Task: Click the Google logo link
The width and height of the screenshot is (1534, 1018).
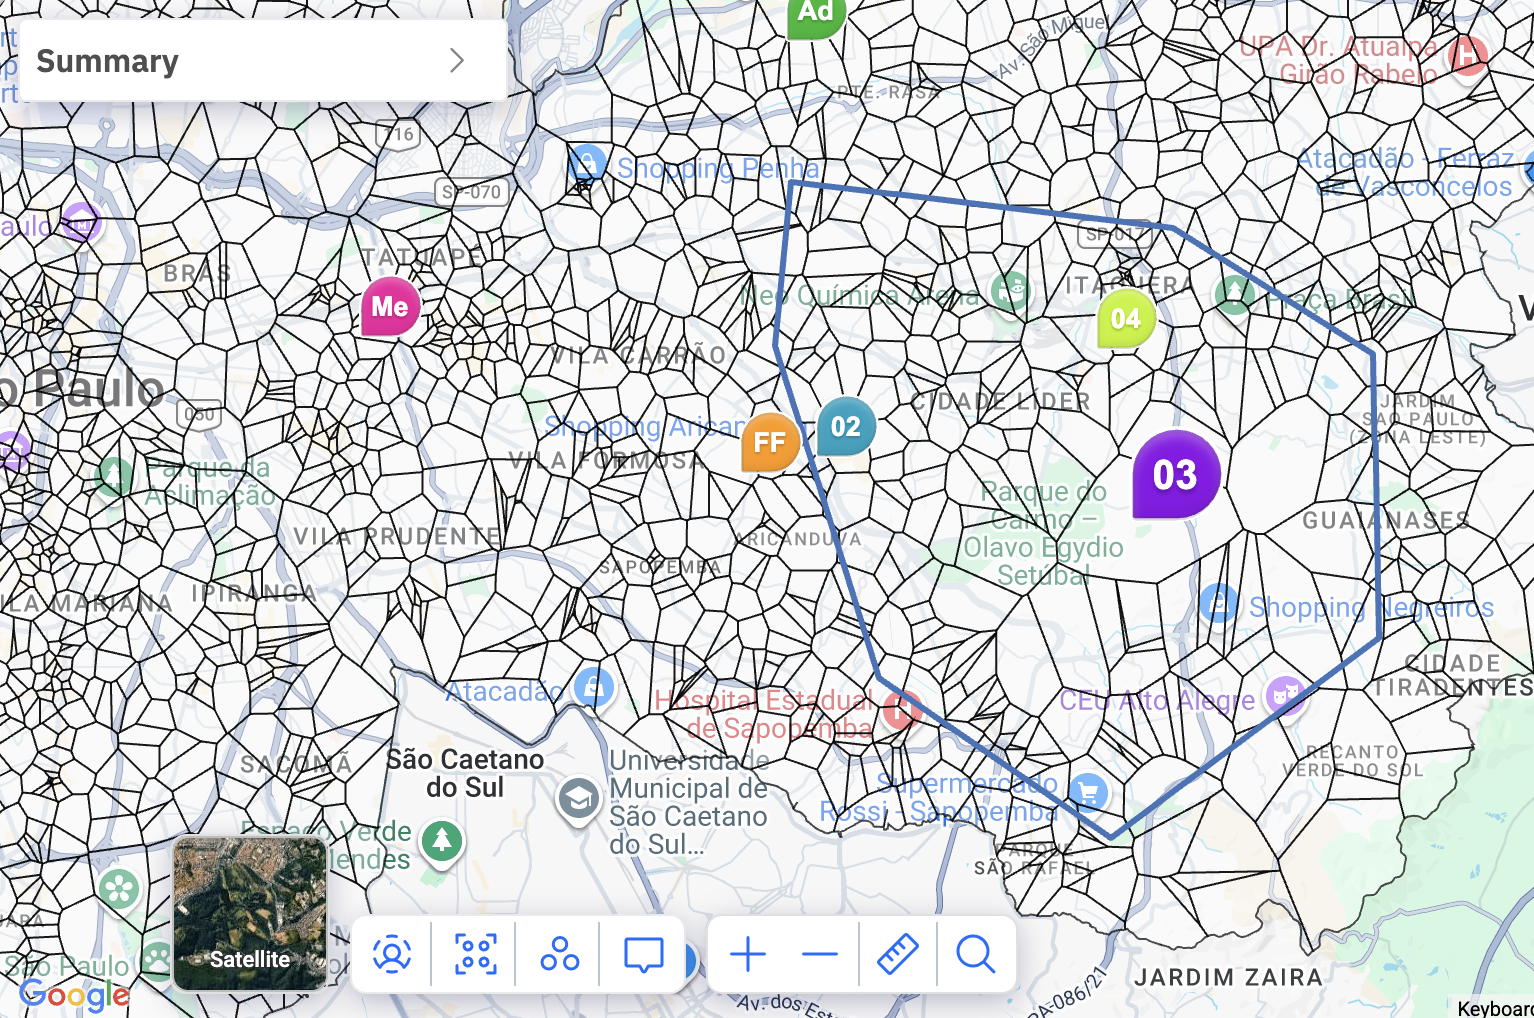Action: [x=74, y=994]
